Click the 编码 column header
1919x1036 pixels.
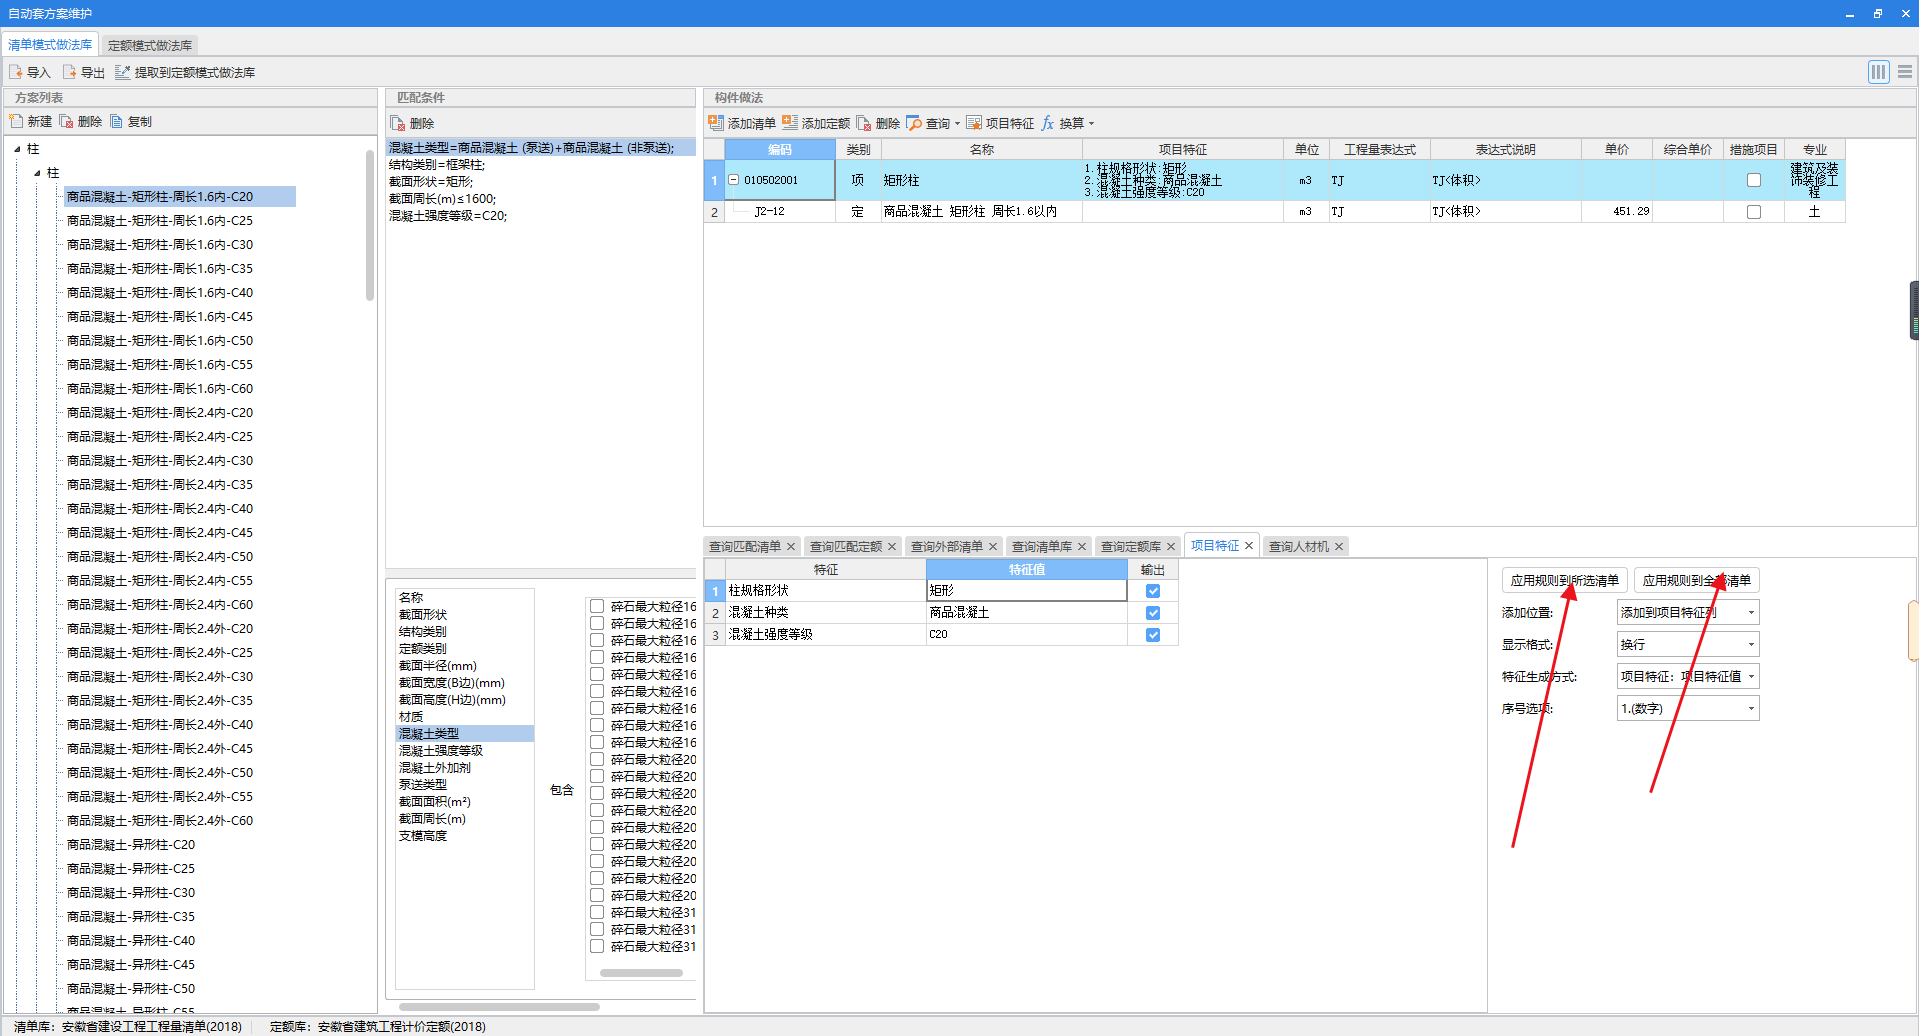780,149
